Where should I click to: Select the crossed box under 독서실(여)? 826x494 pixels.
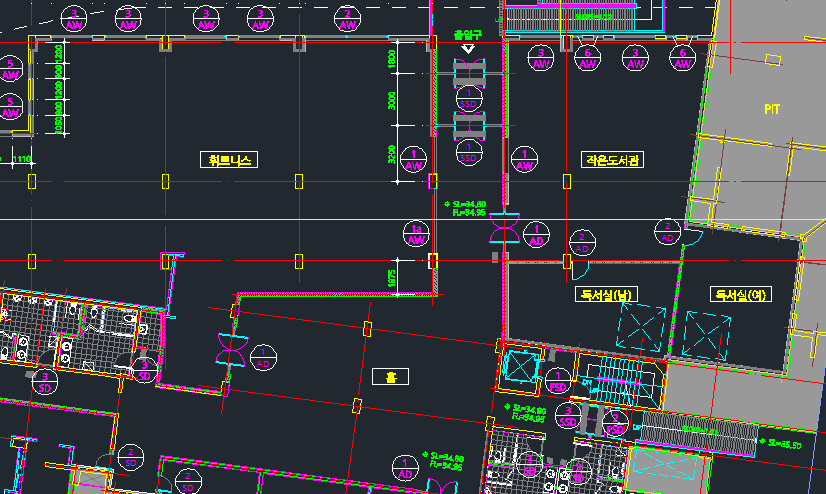[x=708, y=331]
